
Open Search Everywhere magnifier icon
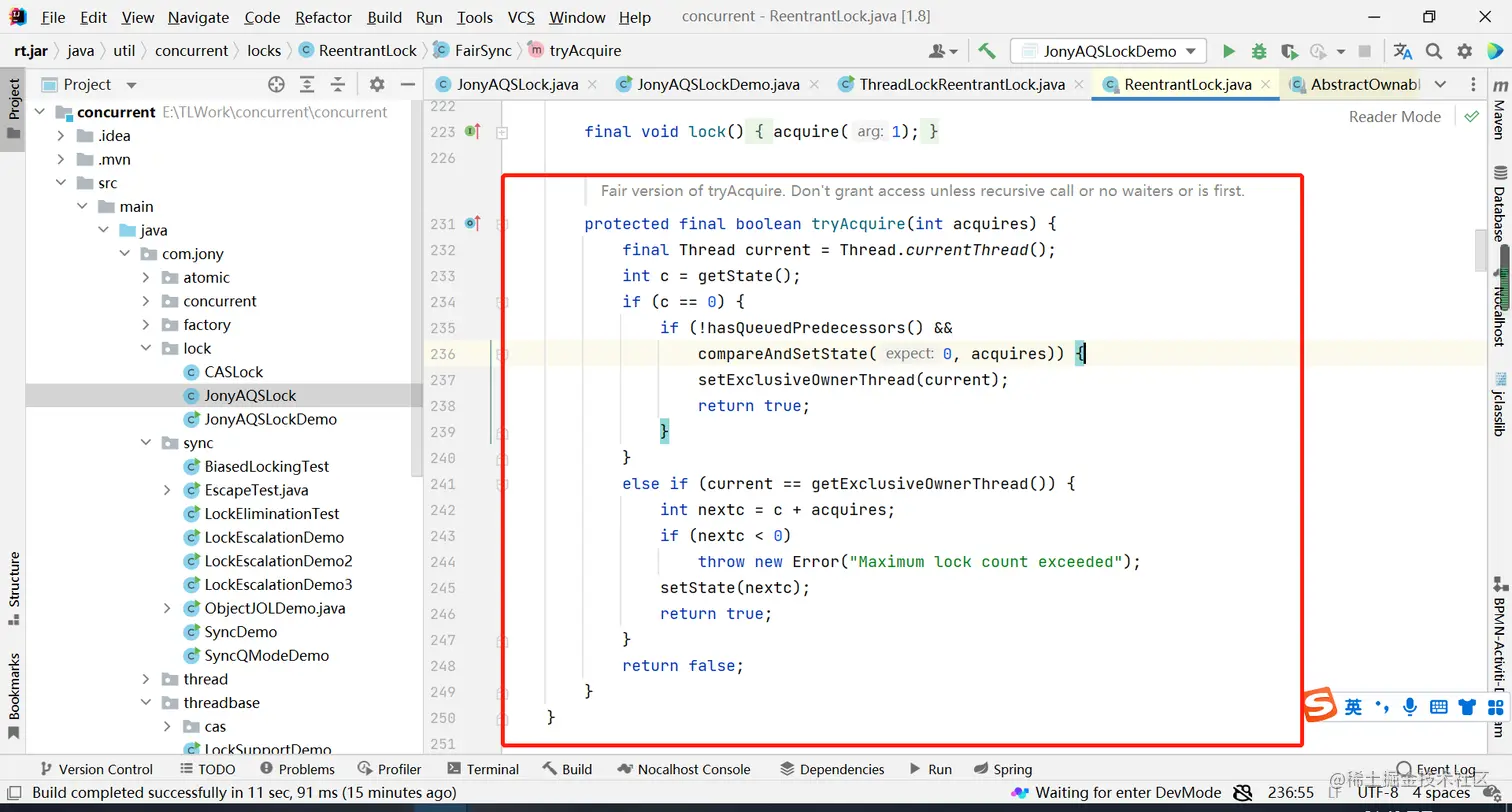click(1434, 51)
